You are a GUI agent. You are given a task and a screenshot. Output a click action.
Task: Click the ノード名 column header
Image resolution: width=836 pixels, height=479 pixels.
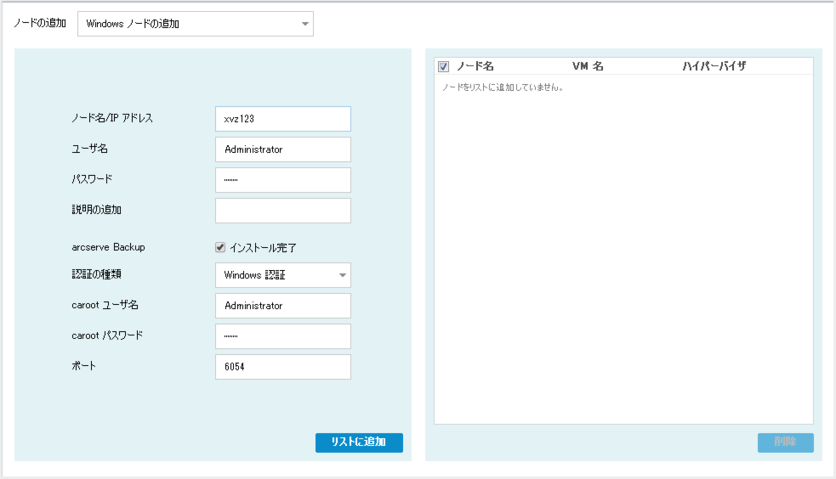pyautogui.click(x=475, y=66)
